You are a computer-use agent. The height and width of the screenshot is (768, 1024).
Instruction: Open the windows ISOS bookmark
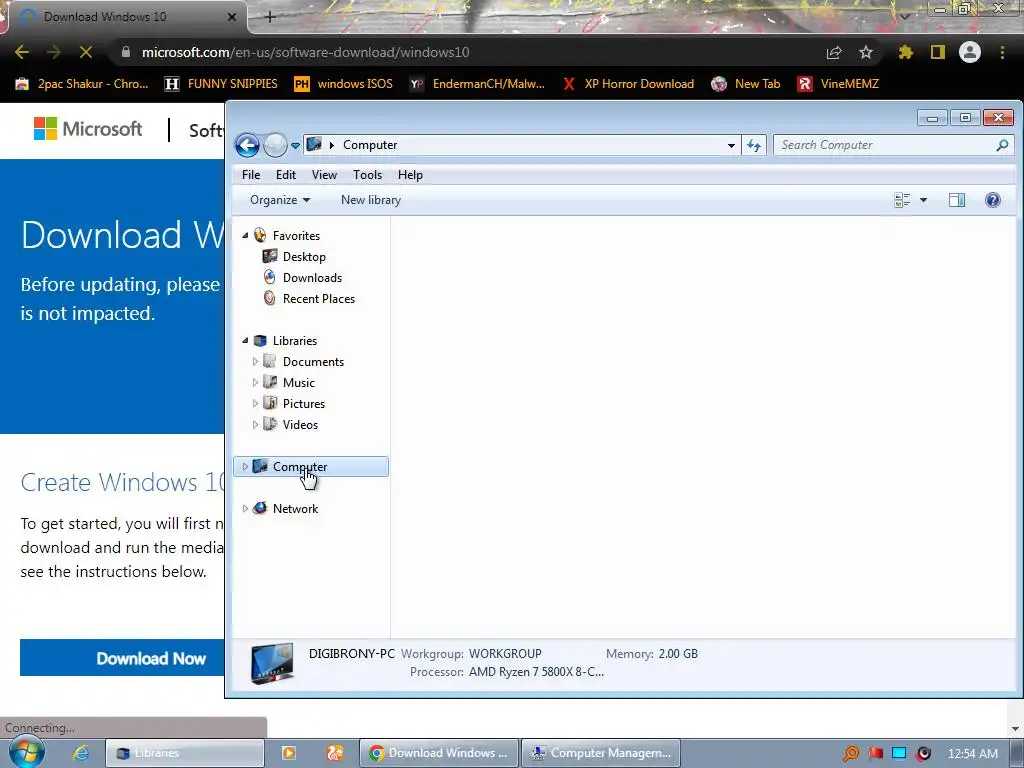coord(344,84)
